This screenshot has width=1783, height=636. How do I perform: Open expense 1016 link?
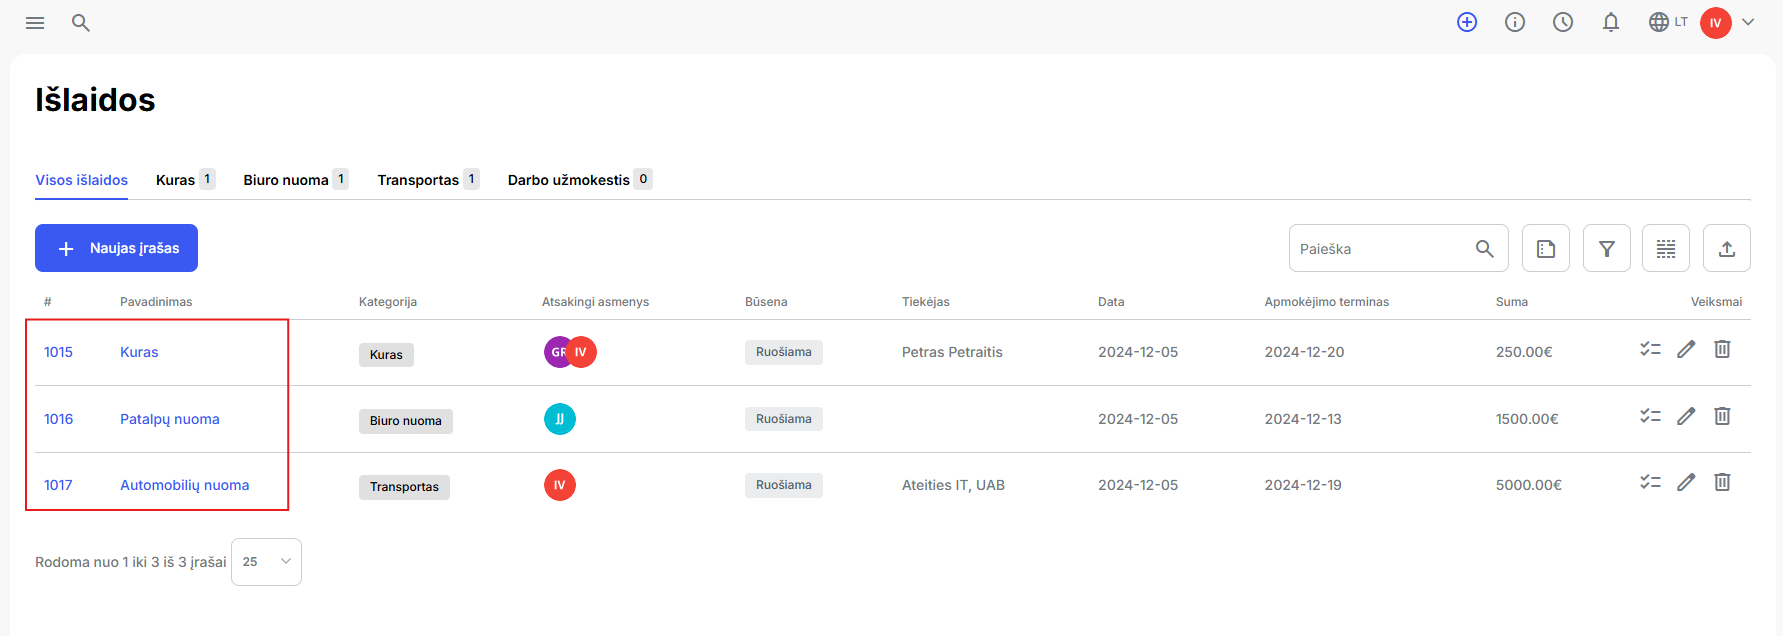pyautogui.click(x=58, y=419)
